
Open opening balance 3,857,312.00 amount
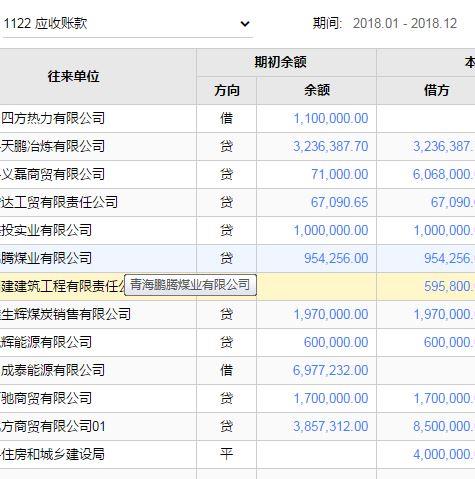coord(331,426)
